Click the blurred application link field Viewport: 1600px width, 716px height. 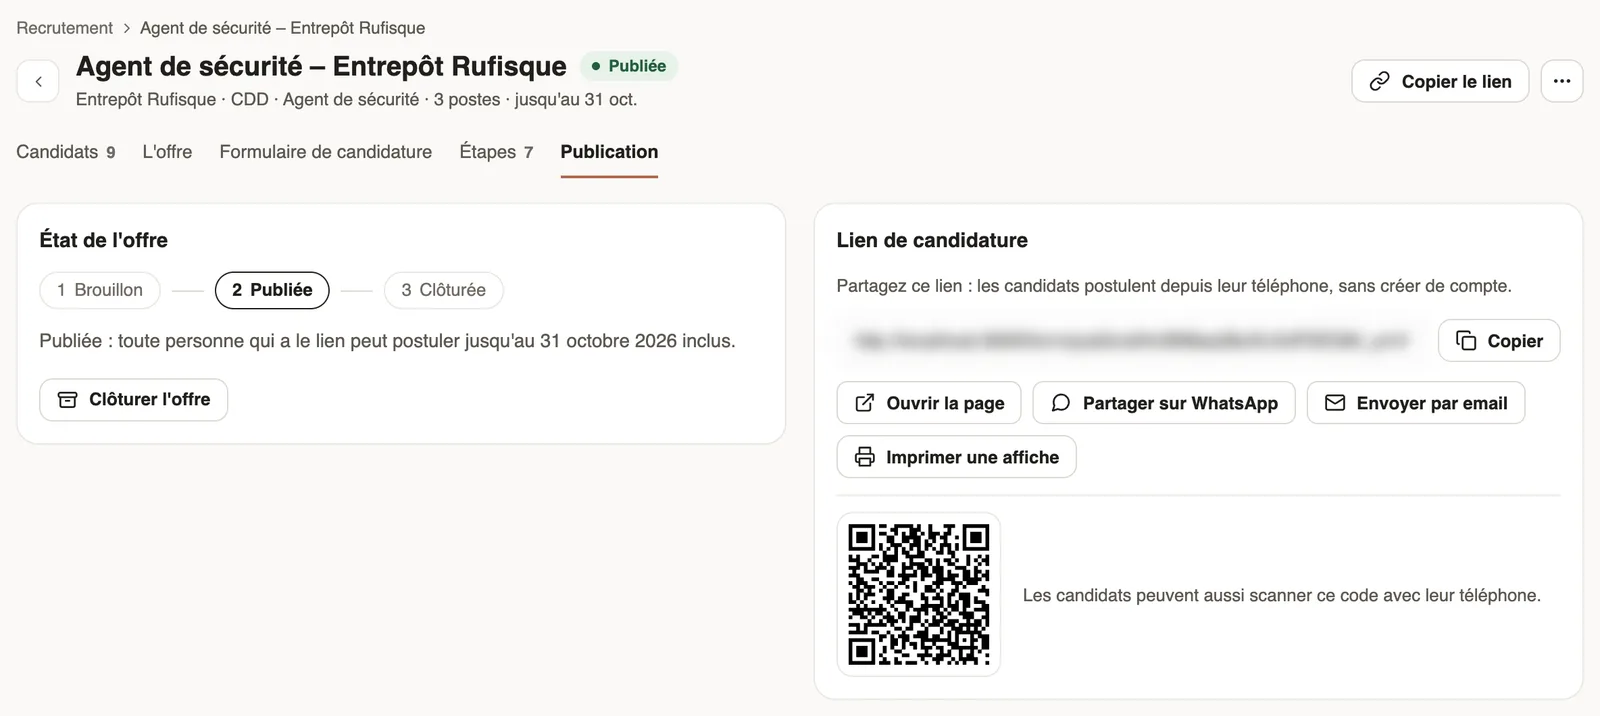point(1131,341)
